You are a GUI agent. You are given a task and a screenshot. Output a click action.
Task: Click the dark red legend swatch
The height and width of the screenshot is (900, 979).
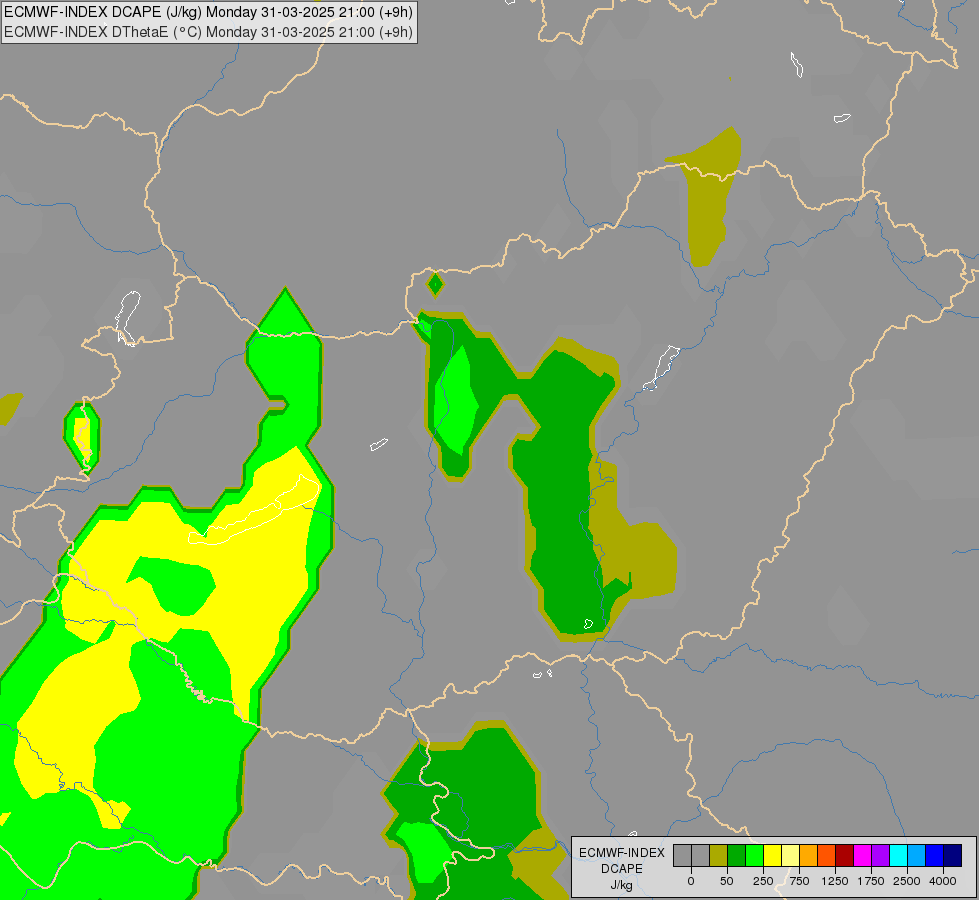click(x=845, y=856)
